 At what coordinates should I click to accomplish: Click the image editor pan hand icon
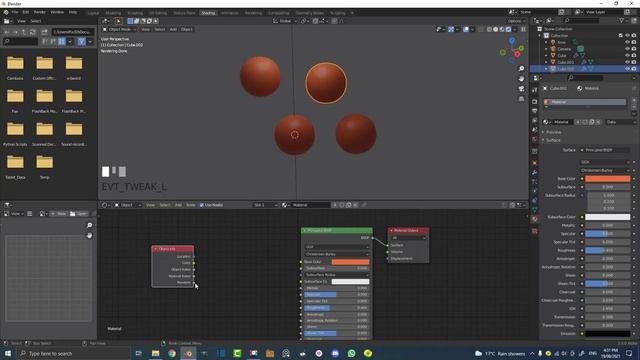point(89,236)
